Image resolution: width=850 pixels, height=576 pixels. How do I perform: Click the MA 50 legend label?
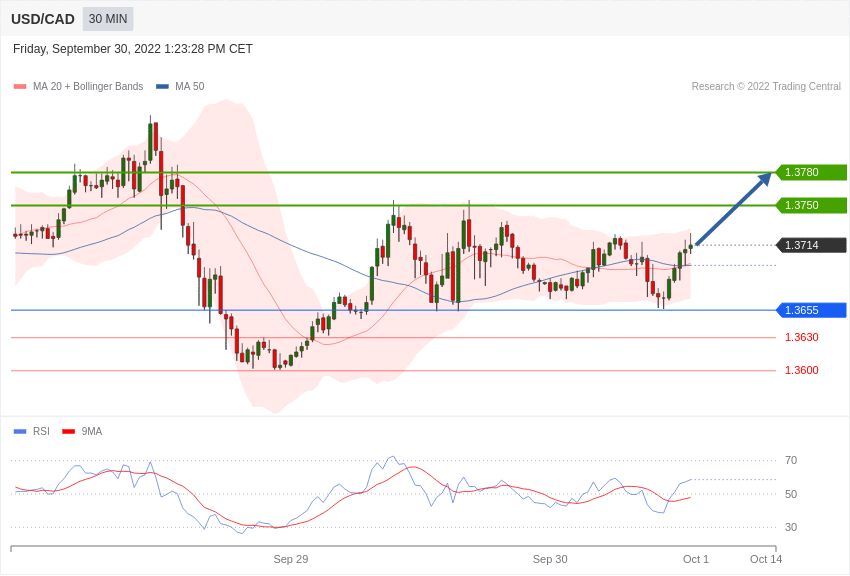pyautogui.click(x=190, y=87)
